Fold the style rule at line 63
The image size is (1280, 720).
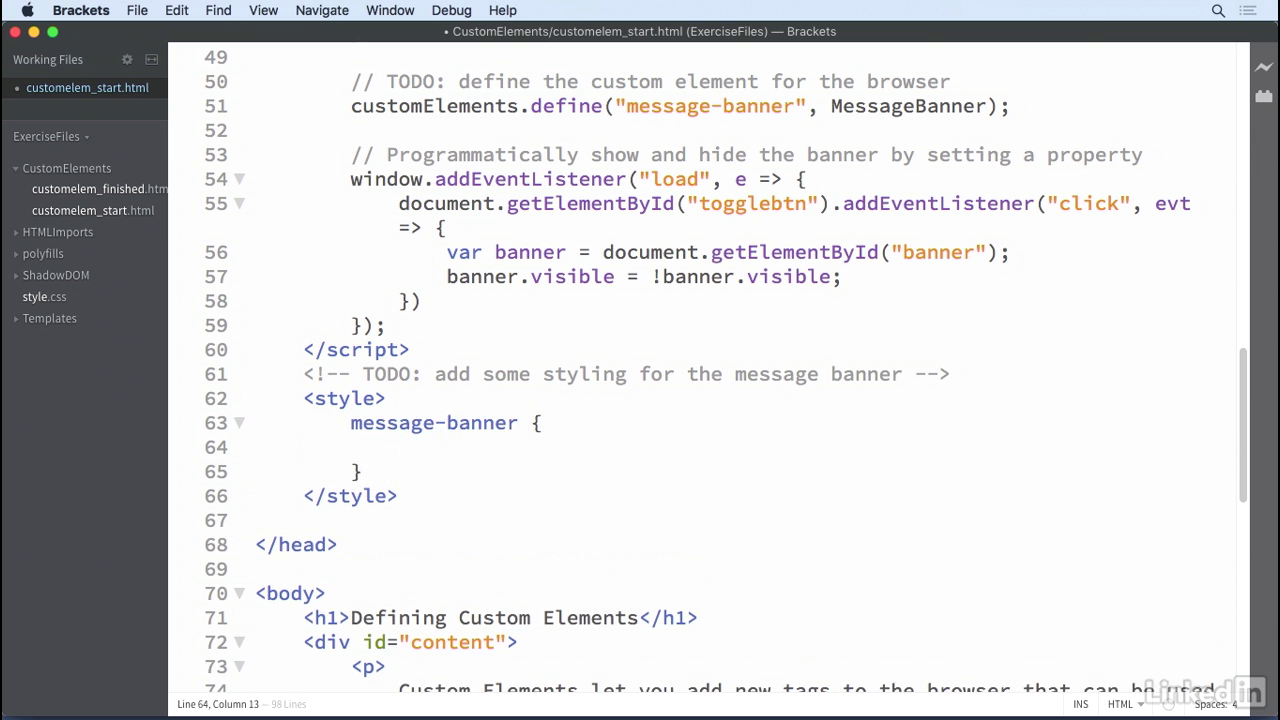pyautogui.click(x=240, y=423)
